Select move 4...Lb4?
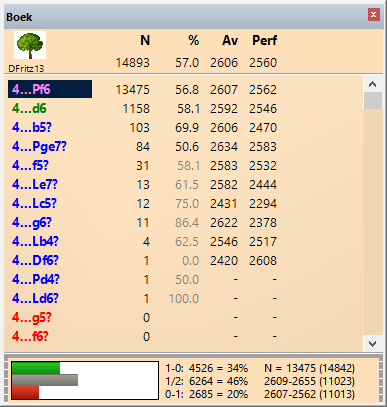 pyautogui.click(x=35, y=241)
